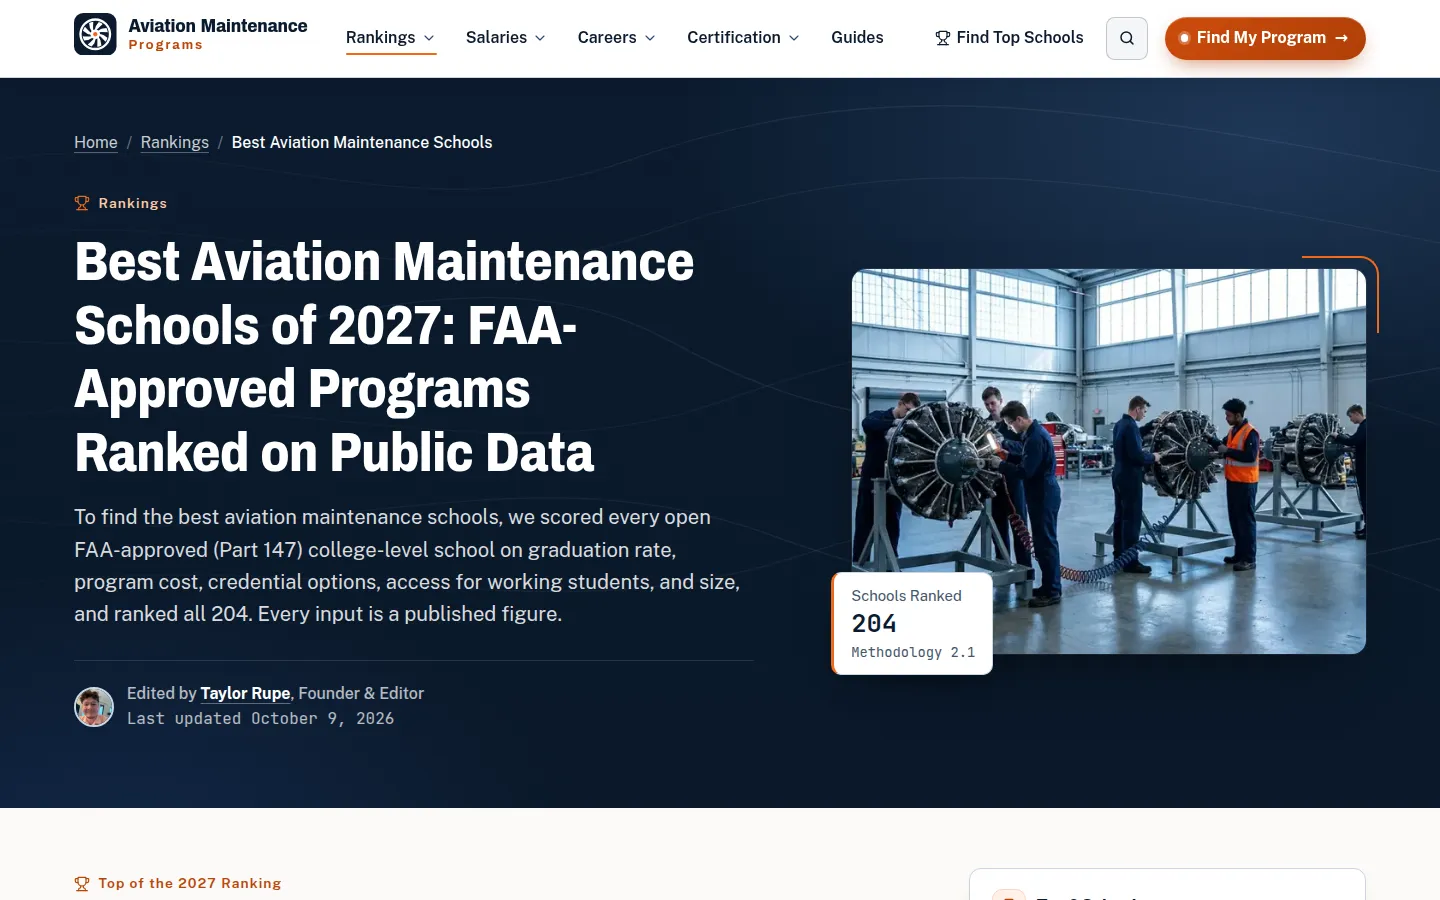Open the Rankings nav menu label
1440x900 pixels.
point(380,37)
